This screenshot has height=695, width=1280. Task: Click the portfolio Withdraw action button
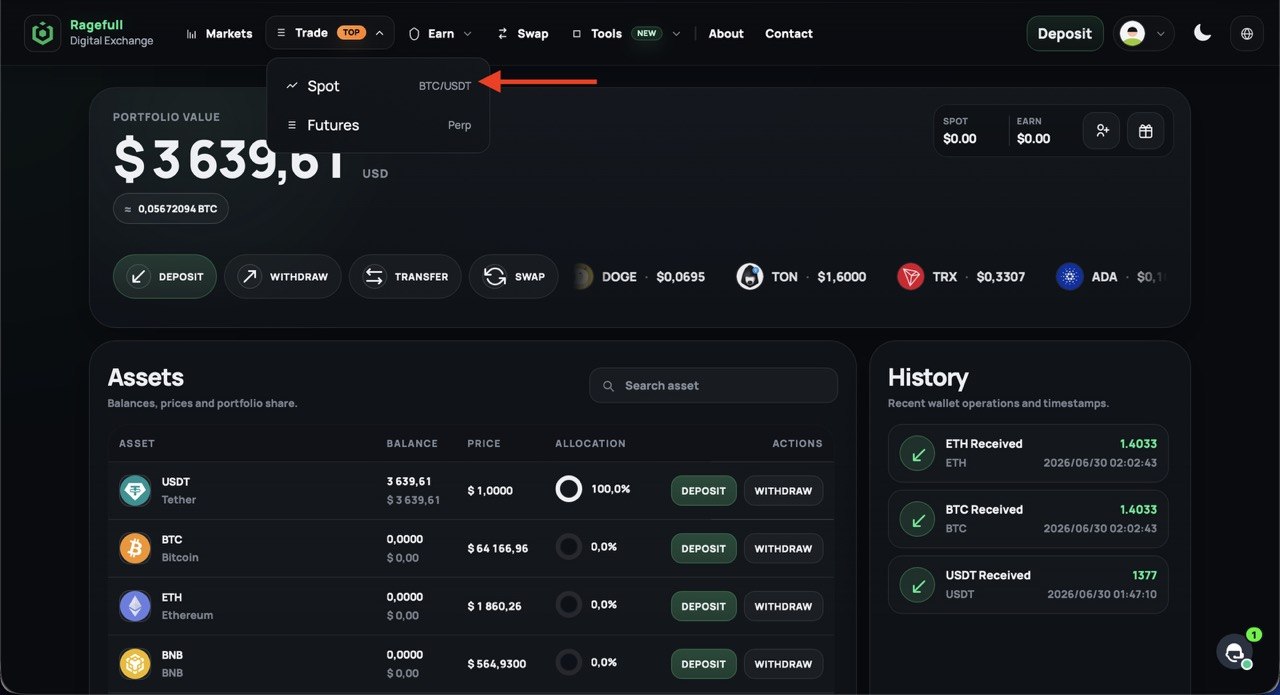tap(283, 276)
